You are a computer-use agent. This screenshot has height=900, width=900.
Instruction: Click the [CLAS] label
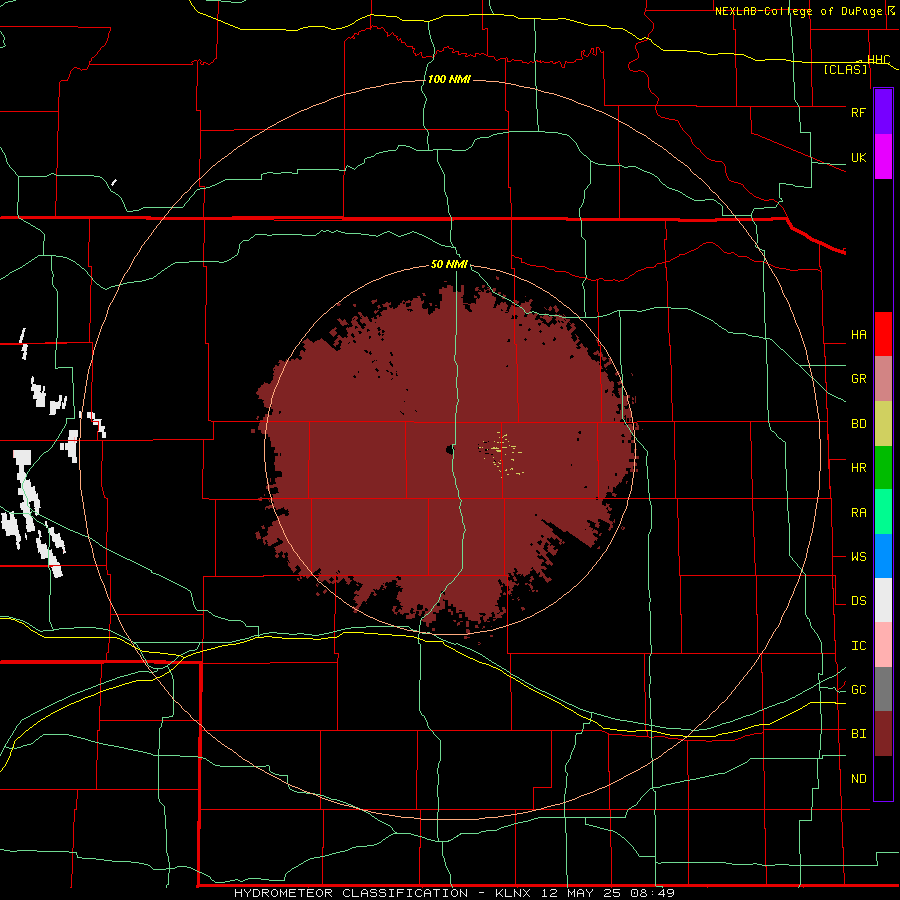[845, 69]
